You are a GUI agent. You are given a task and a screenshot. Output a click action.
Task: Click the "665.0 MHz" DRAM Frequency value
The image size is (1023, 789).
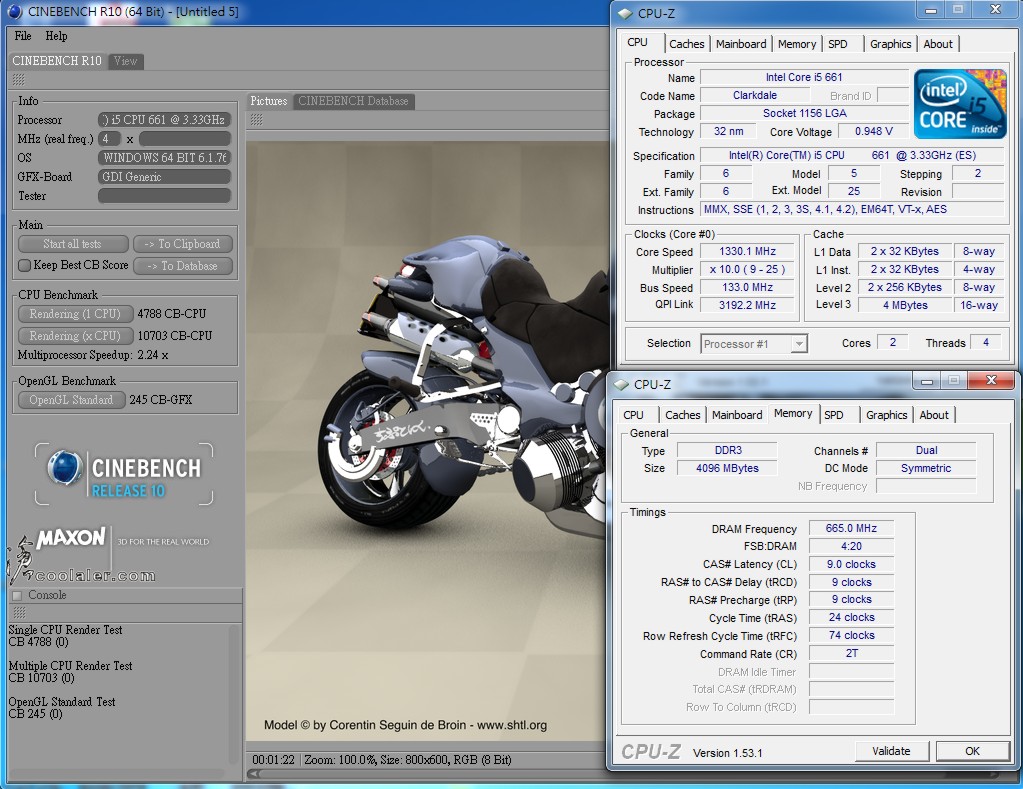[851, 528]
